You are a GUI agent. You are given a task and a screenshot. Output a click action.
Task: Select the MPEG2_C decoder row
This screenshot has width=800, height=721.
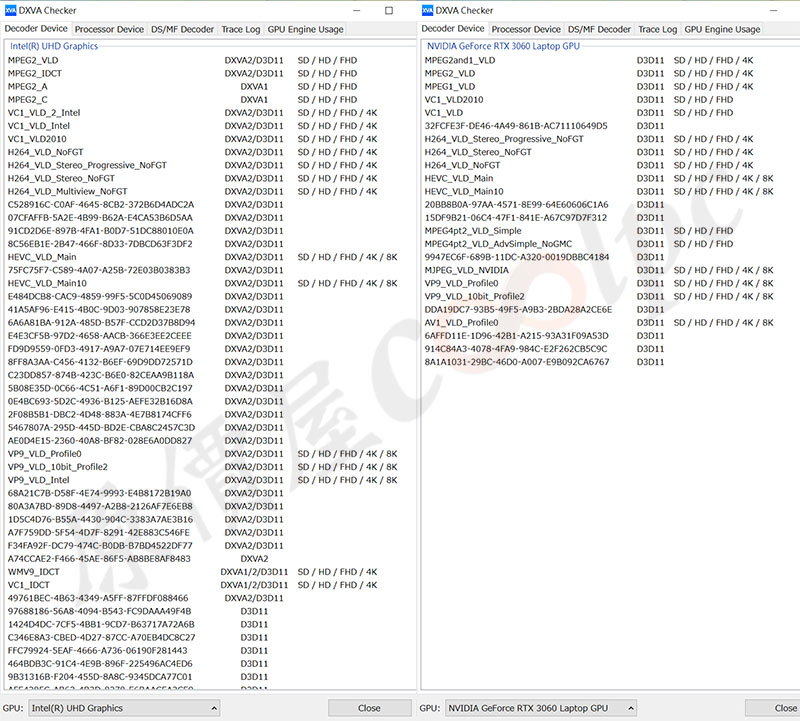tap(183, 100)
